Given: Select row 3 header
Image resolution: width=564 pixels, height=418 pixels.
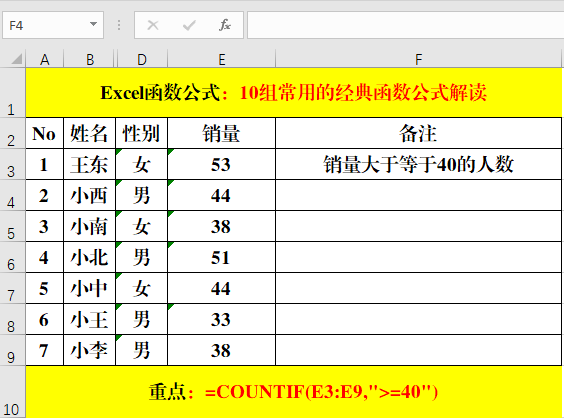Looking at the screenshot, I should [x=13, y=164].
